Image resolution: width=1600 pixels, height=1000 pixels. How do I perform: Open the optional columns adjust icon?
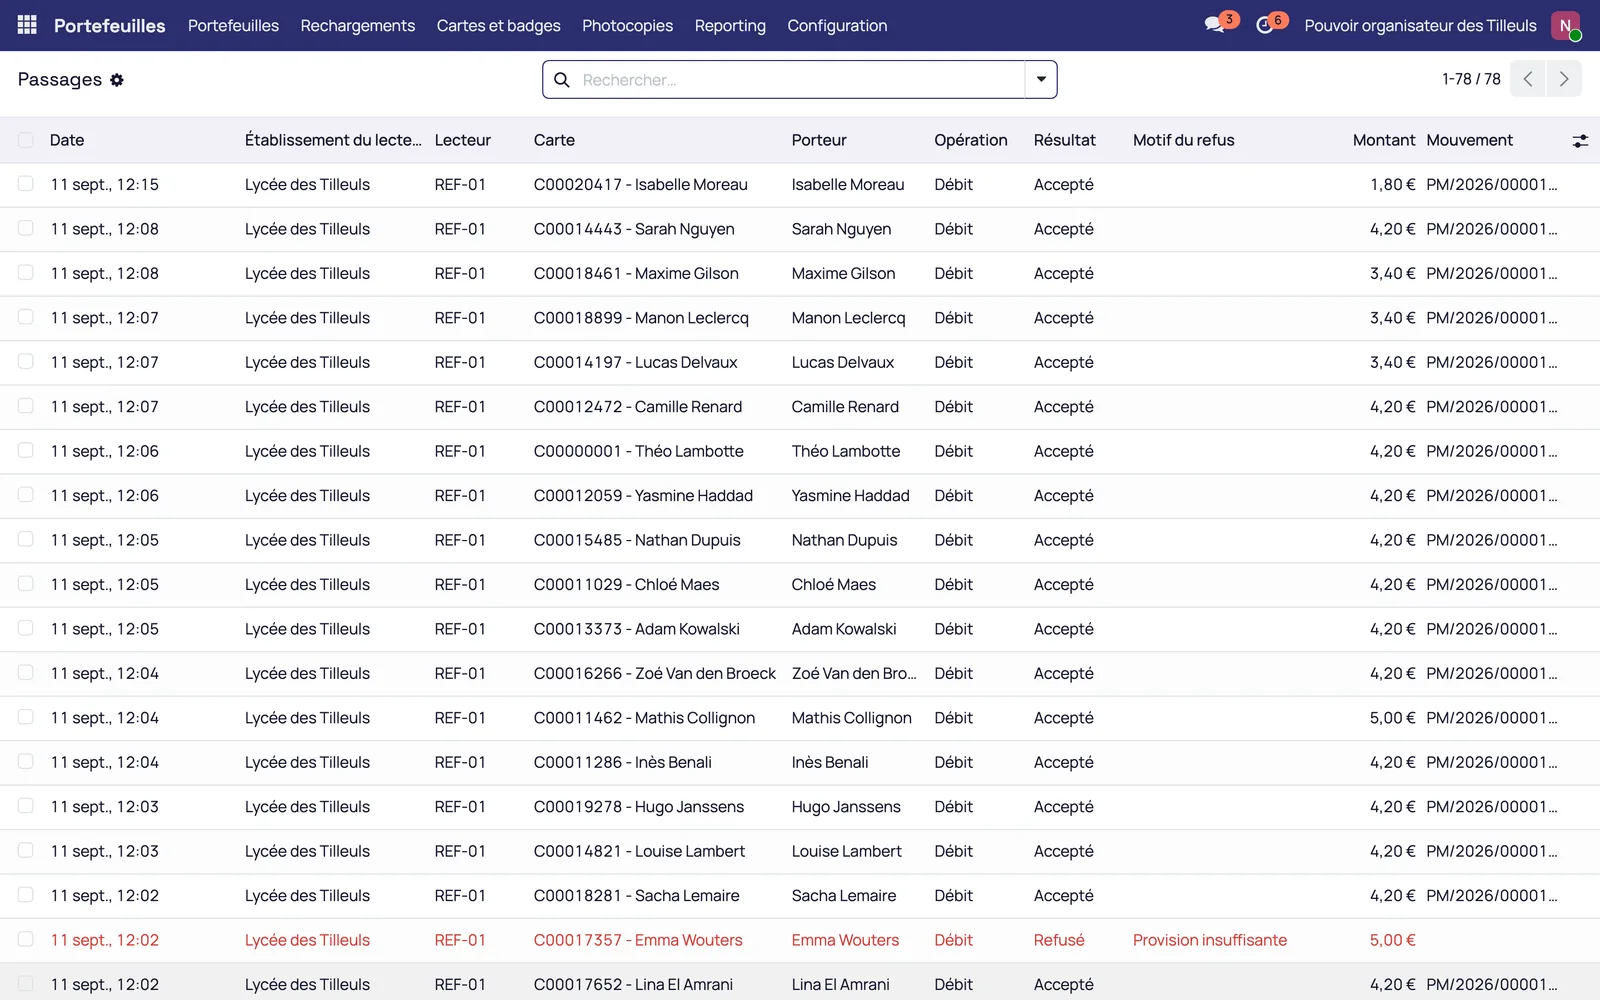point(1580,141)
